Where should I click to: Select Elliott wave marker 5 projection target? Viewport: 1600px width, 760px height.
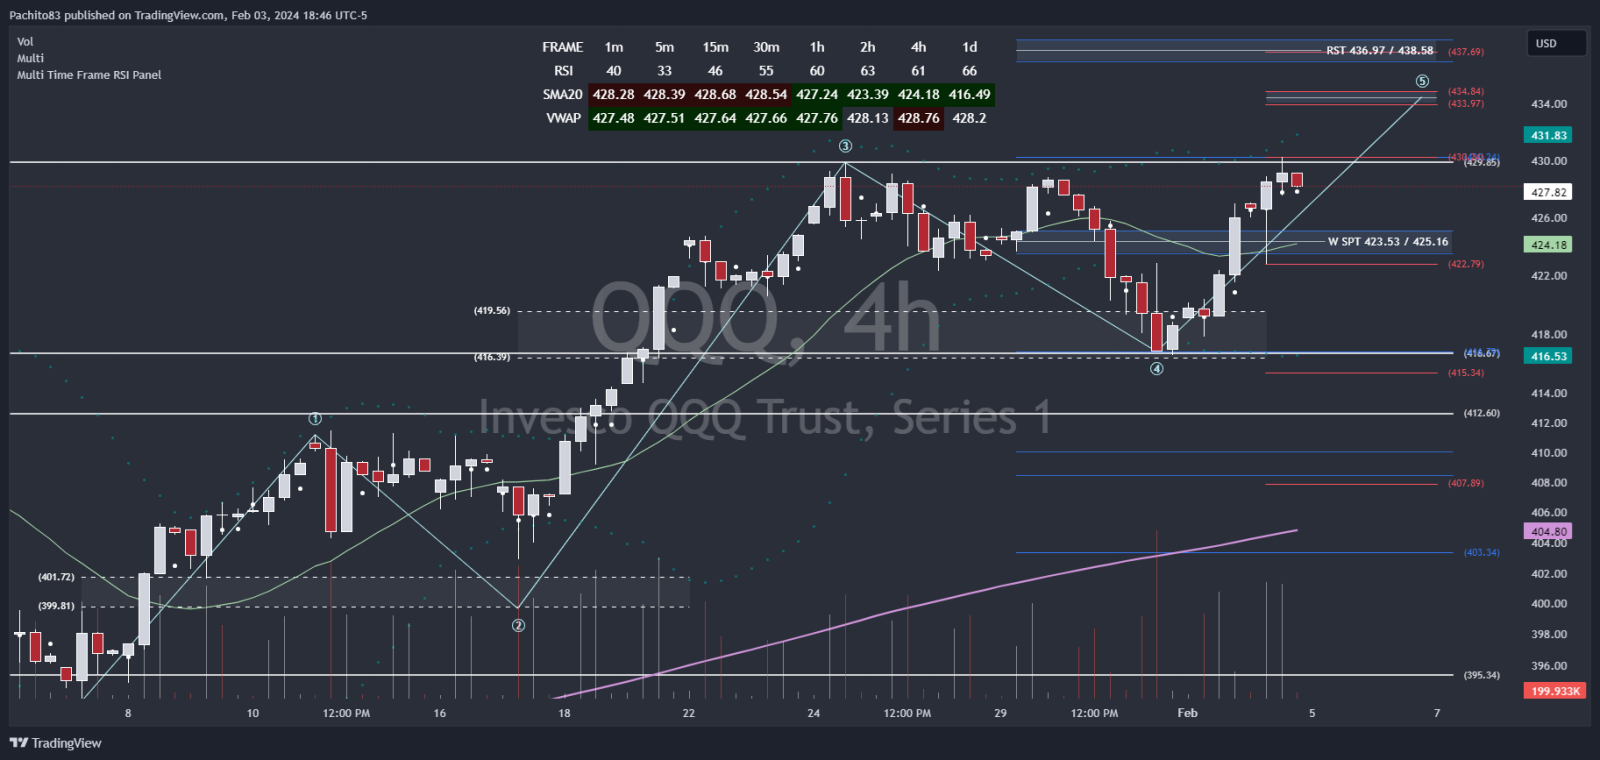click(x=1422, y=81)
